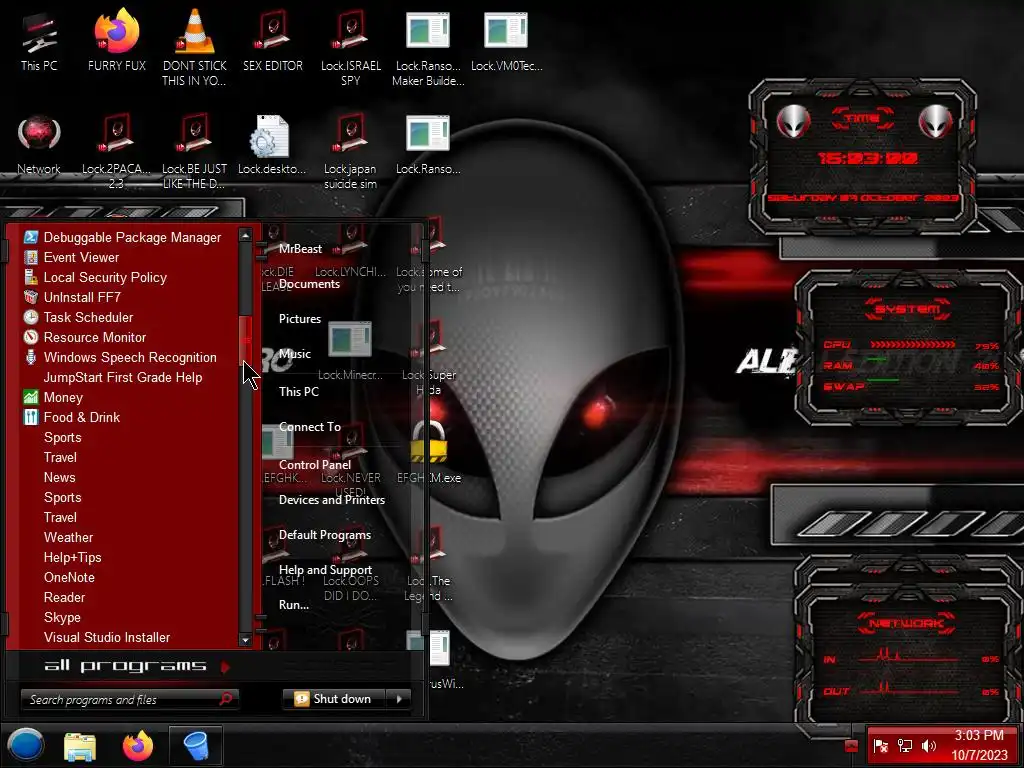Start Windows Speech Recognition

tap(130, 357)
